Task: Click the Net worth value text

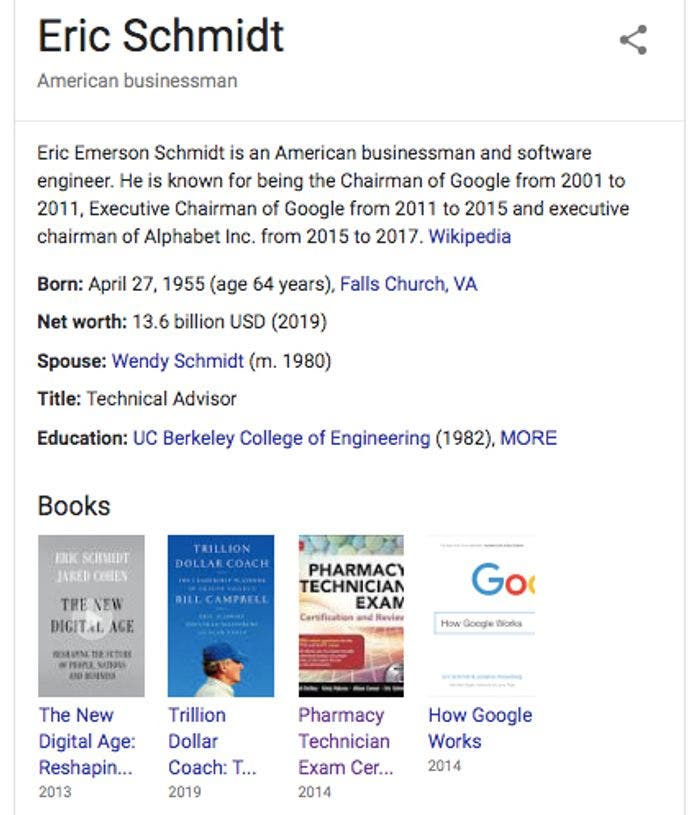Action: (222, 323)
